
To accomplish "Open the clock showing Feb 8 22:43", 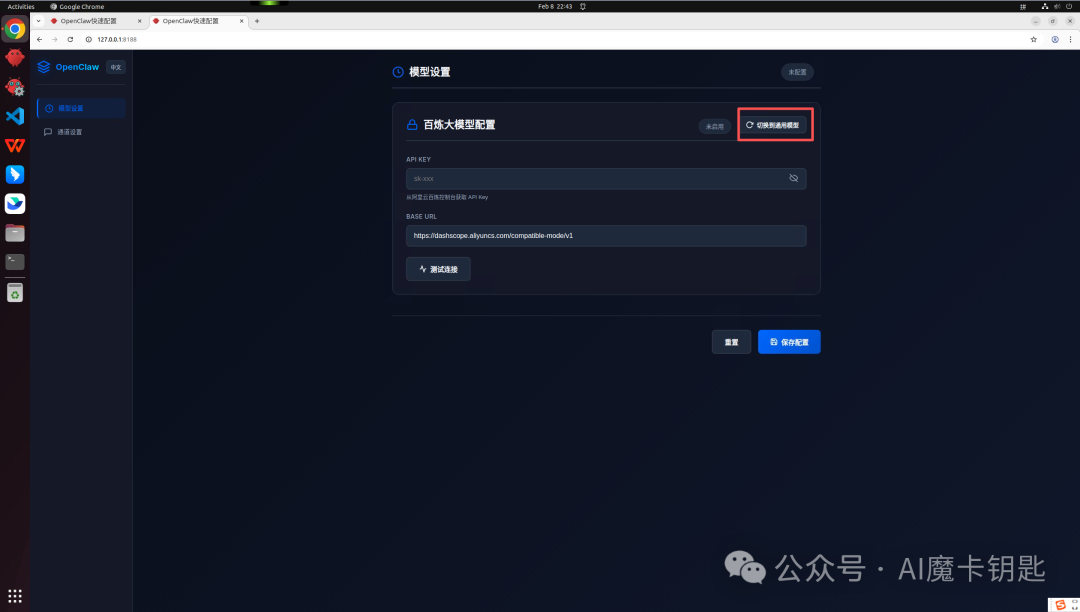I will point(555,6).
